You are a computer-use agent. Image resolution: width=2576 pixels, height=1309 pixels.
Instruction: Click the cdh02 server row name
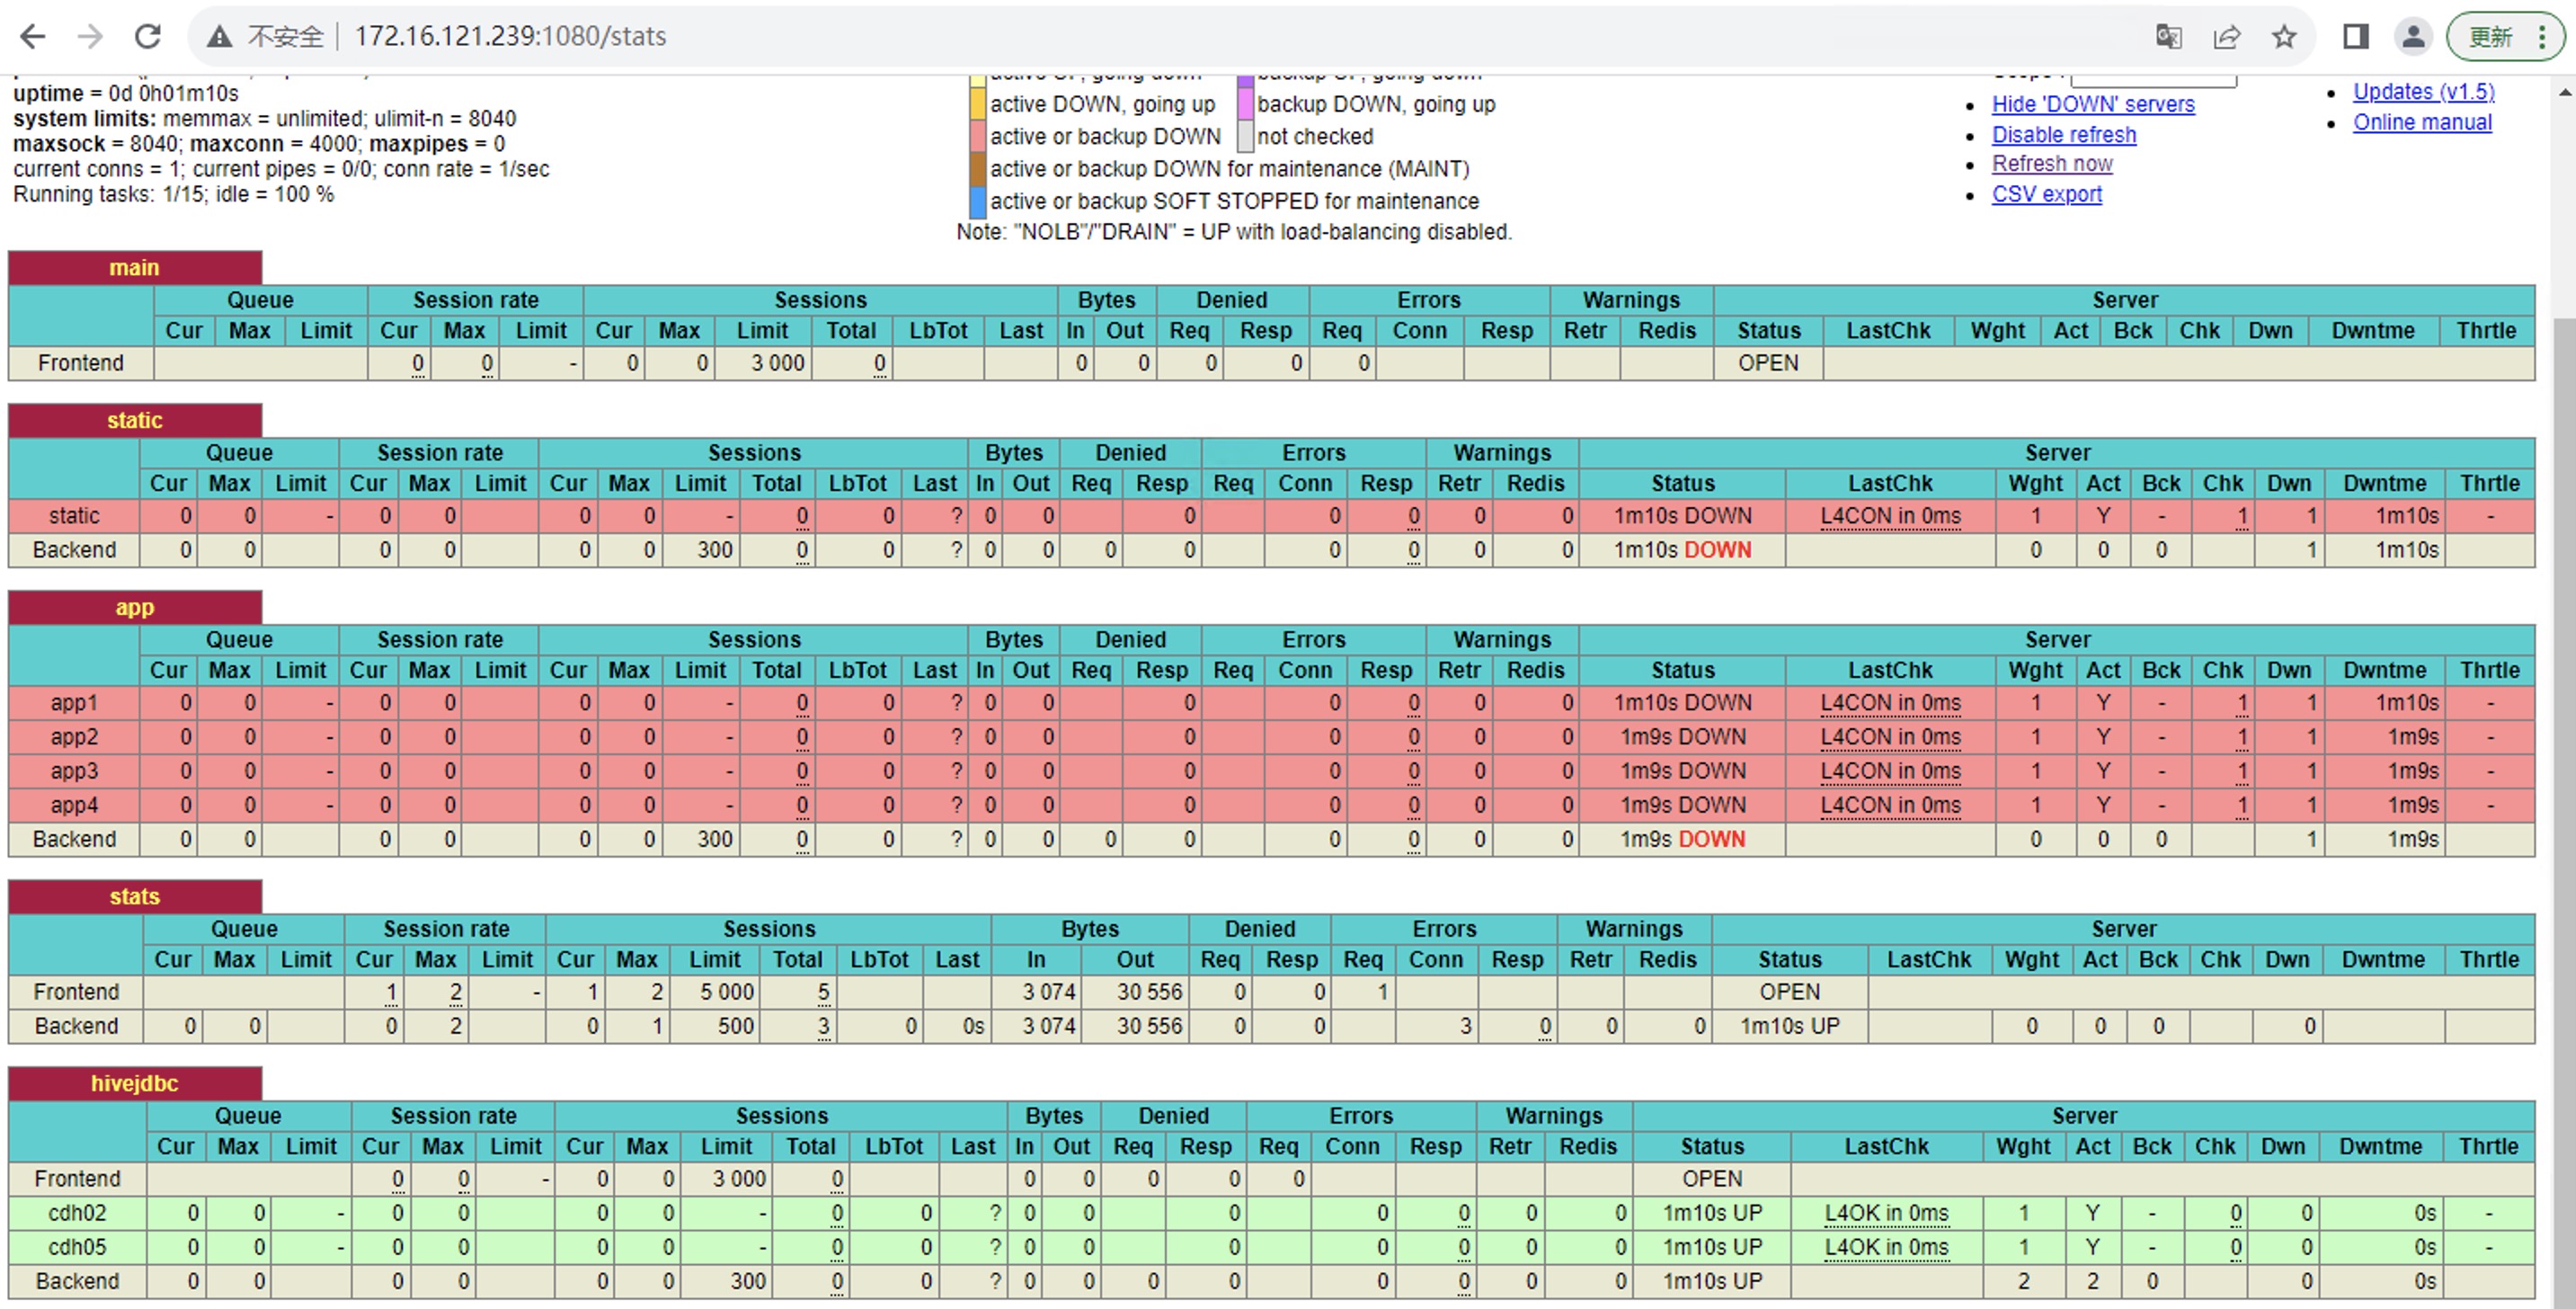[x=77, y=1213]
